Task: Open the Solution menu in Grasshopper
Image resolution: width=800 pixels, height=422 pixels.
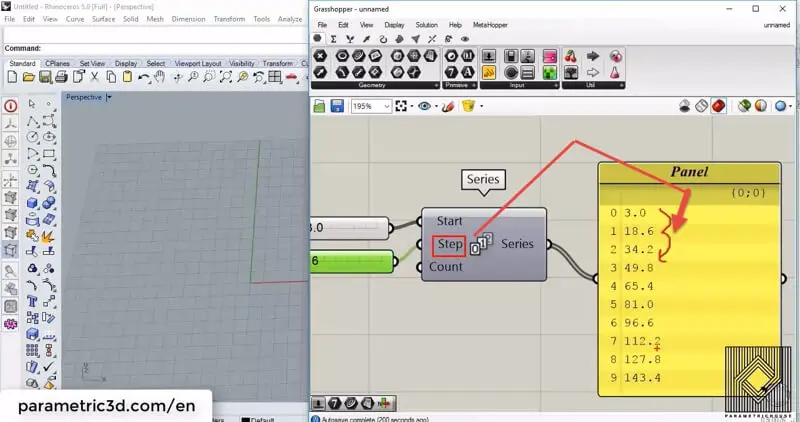Action: coord(426,24)
